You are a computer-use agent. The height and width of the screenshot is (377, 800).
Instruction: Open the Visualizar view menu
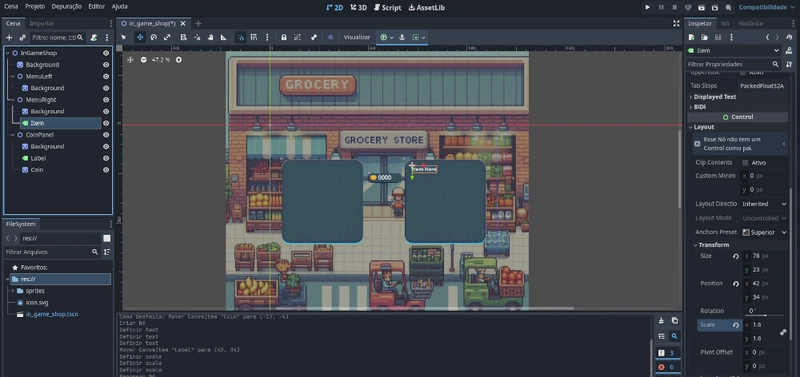357,37
